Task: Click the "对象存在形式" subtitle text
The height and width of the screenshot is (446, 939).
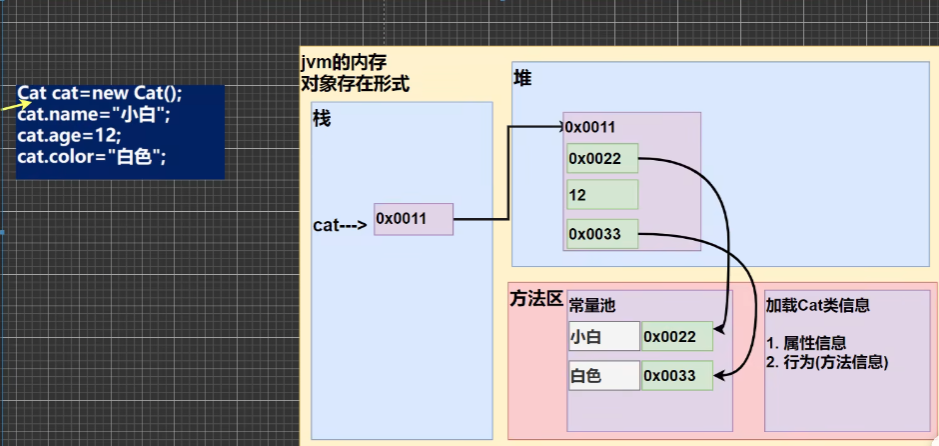Action: 356,84
